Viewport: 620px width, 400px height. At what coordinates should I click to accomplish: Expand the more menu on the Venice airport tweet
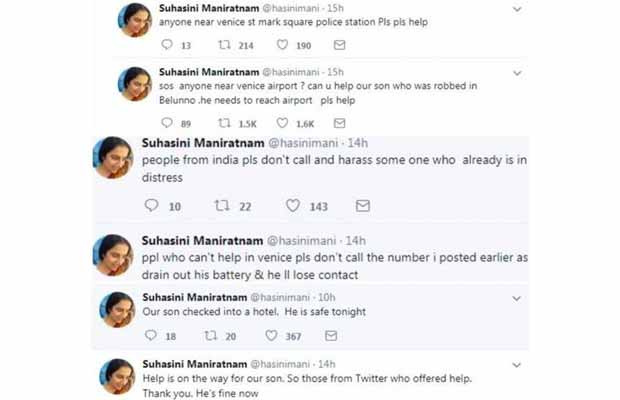pyautogui.click(x=516, y=72)
